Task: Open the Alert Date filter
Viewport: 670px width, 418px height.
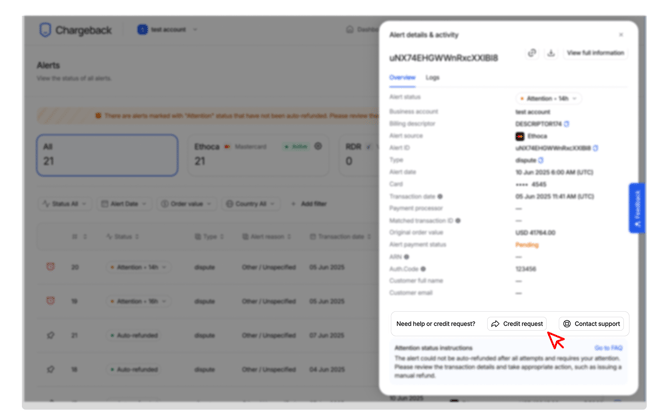Action: pos(123,204)
